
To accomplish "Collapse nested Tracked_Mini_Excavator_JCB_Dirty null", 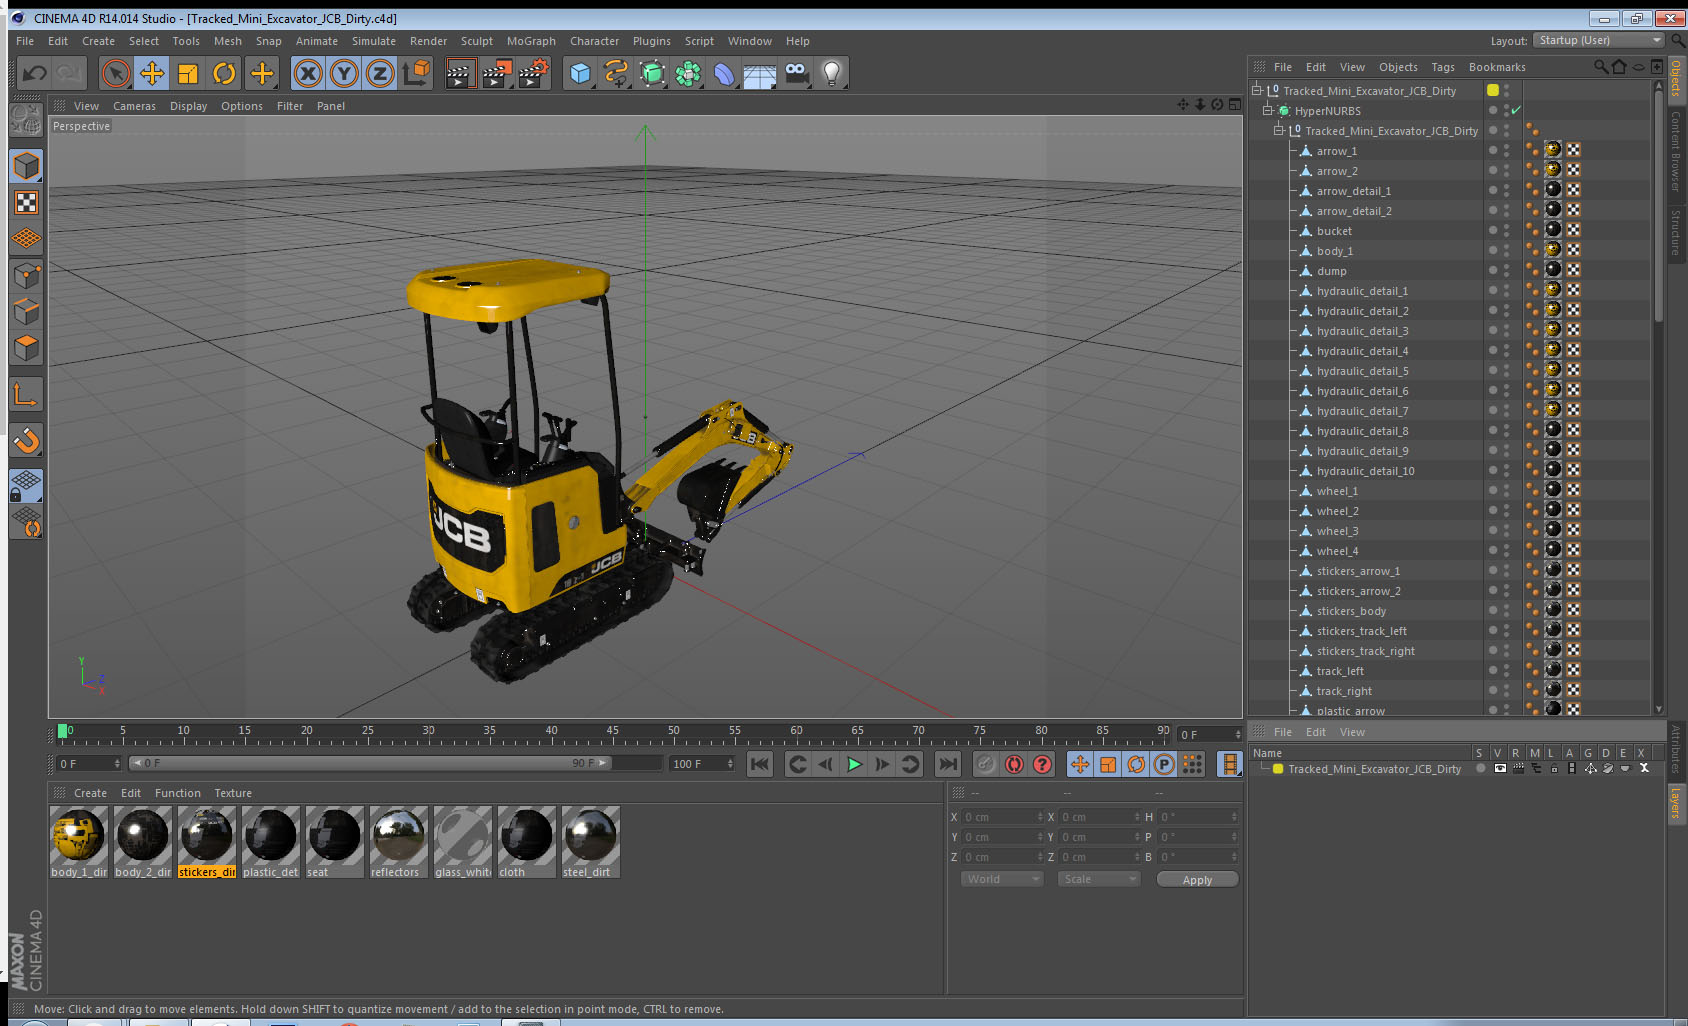I will (x=1278, y=131).
